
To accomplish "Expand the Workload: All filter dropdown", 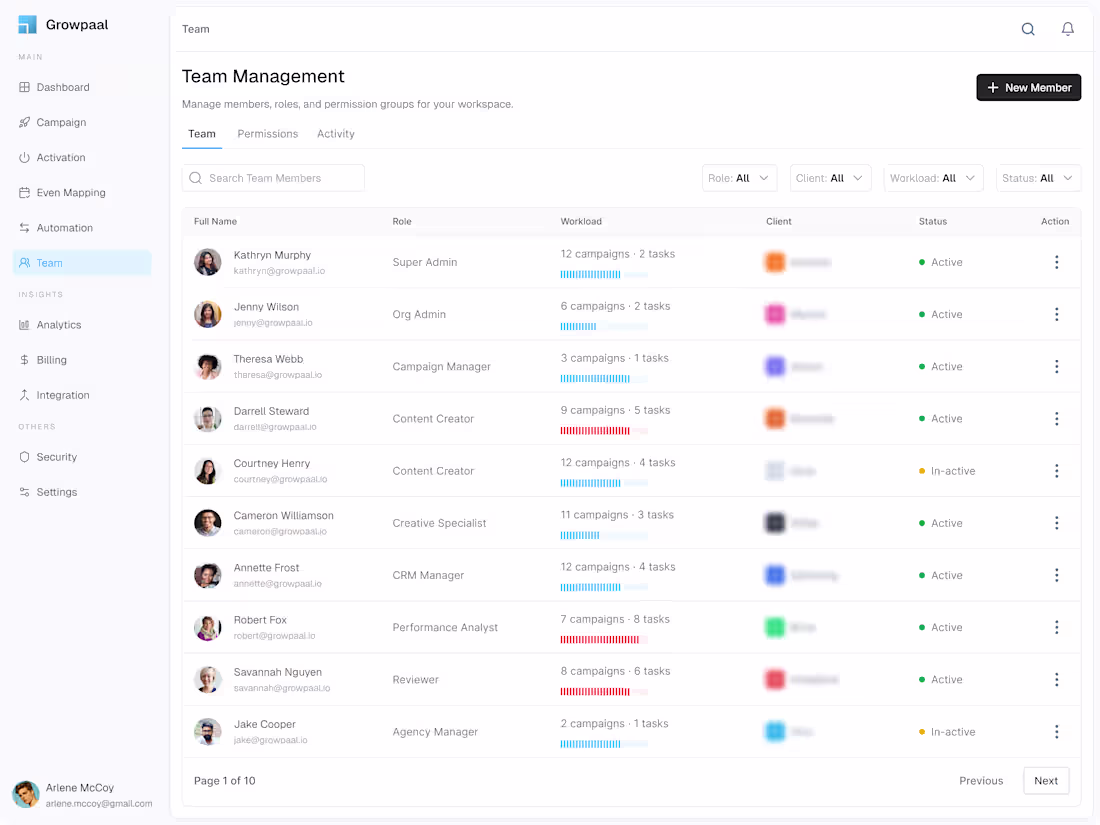I will coord(934,178).
